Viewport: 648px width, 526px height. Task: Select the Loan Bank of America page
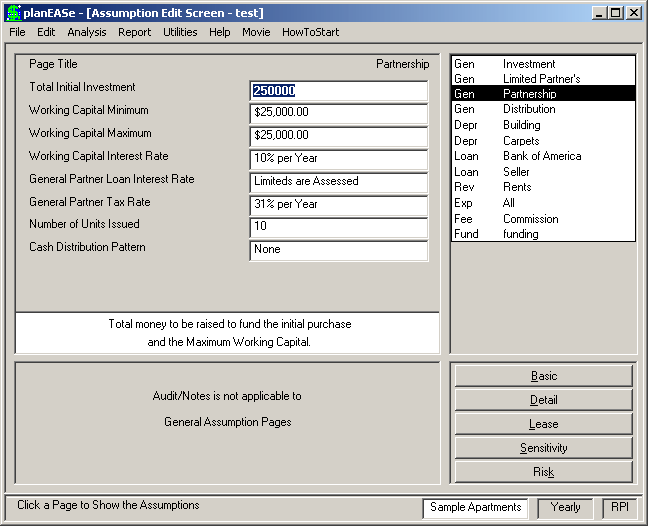pyautogui.click(x=543, y=156)
